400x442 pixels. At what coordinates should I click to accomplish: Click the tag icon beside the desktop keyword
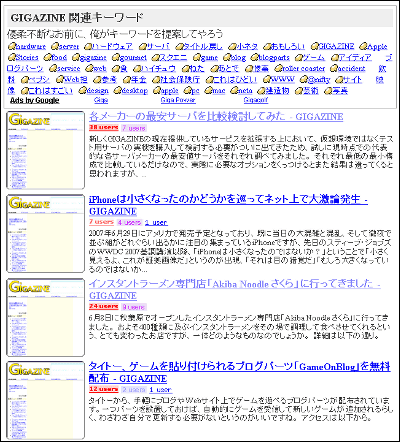(118, 90)
